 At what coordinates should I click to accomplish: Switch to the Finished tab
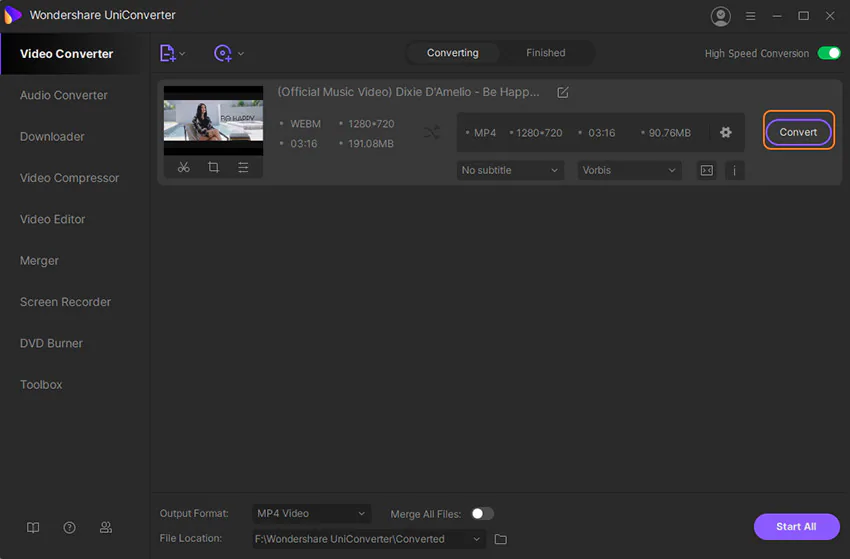[545, 53]
